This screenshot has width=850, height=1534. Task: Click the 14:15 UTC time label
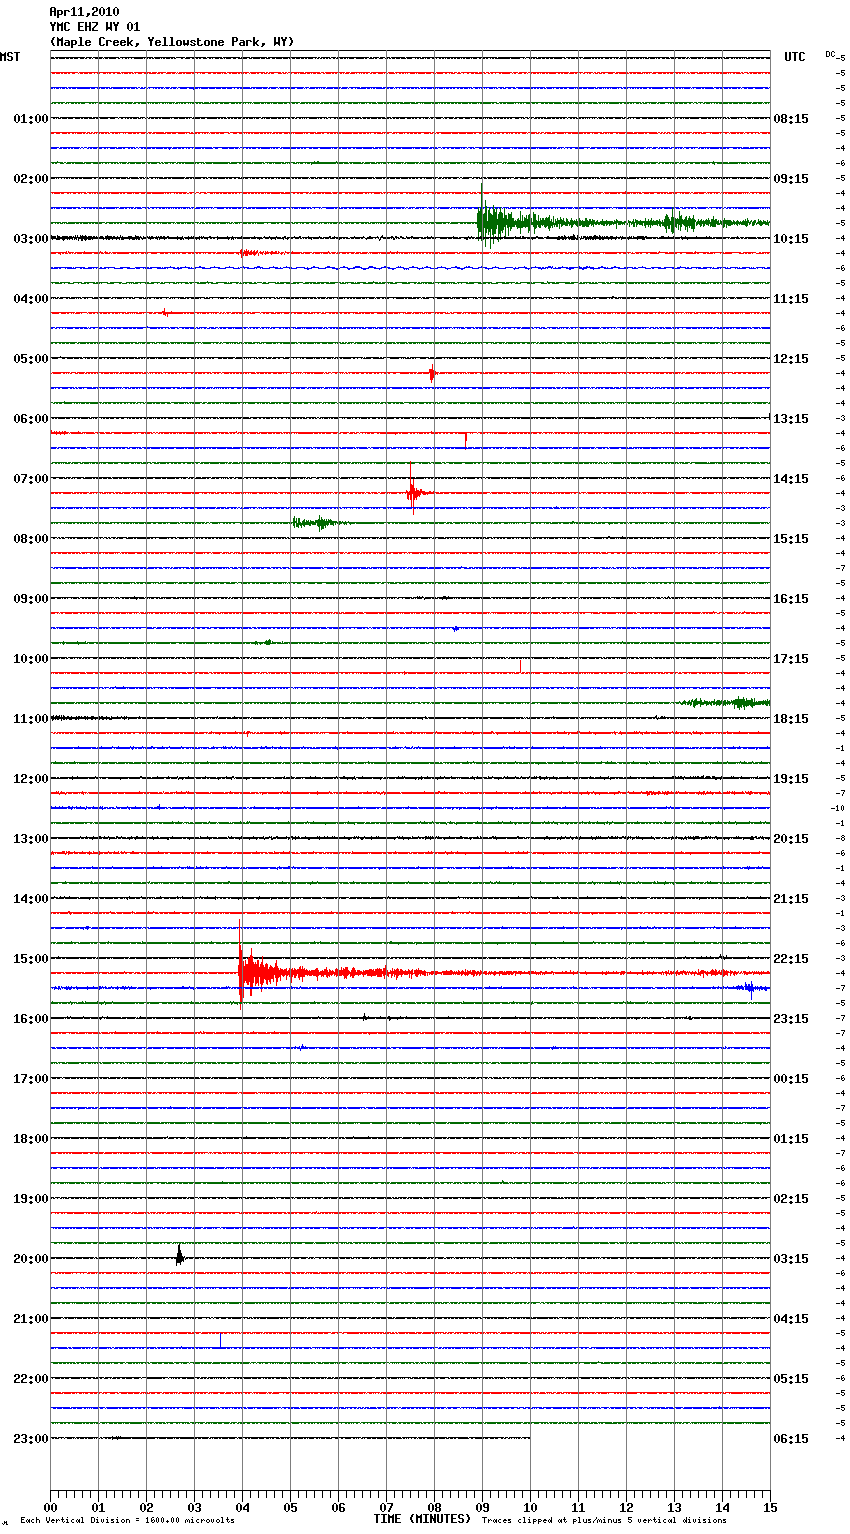[x=791, y=479]
